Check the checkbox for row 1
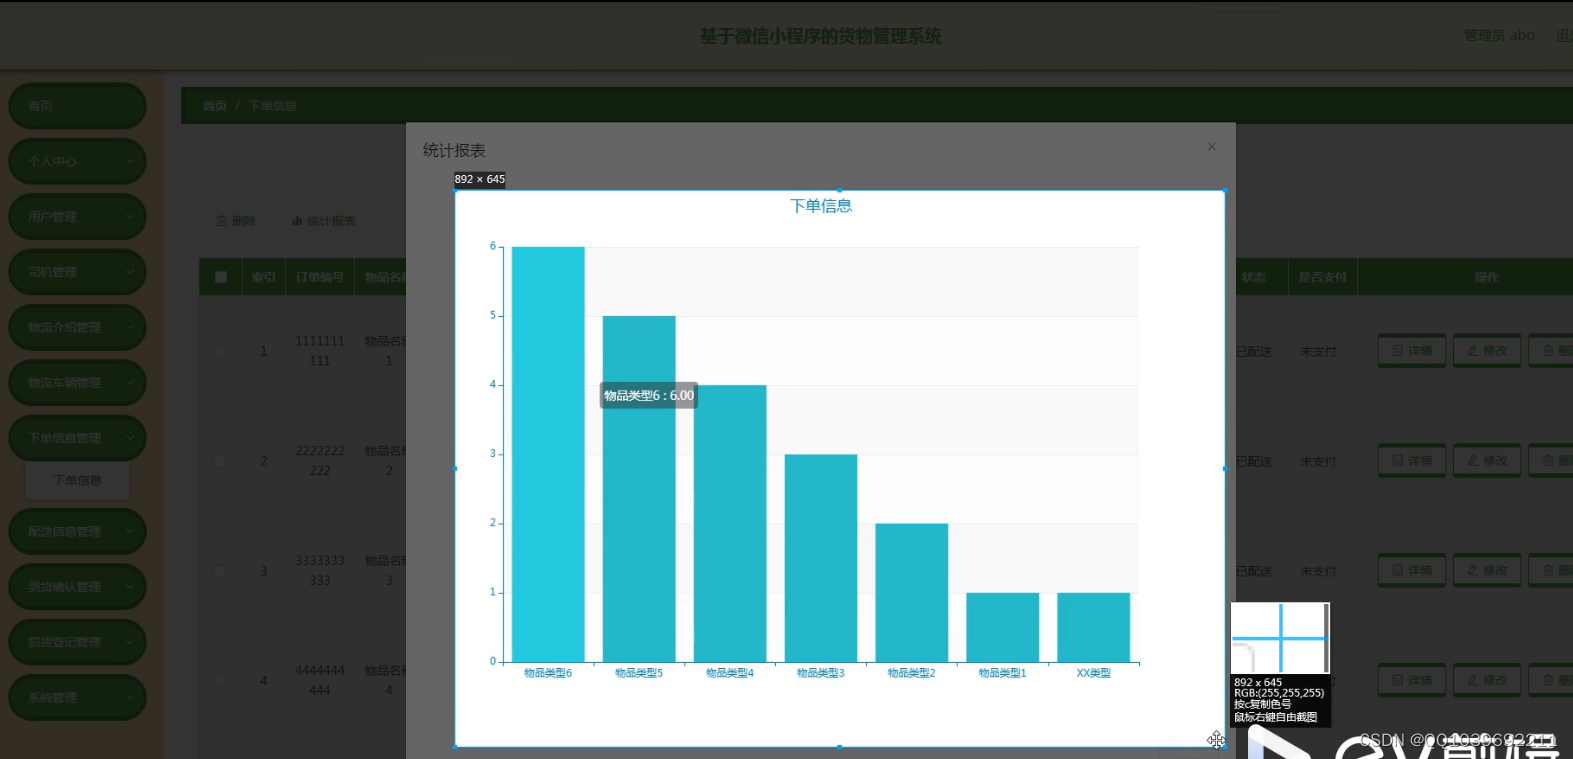Screen dimensions: 1573x759 point(219,351)
